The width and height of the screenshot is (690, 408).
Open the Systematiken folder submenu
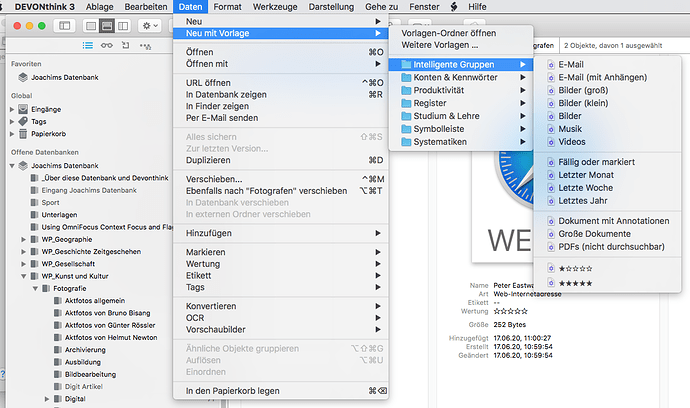pos(461,142)
